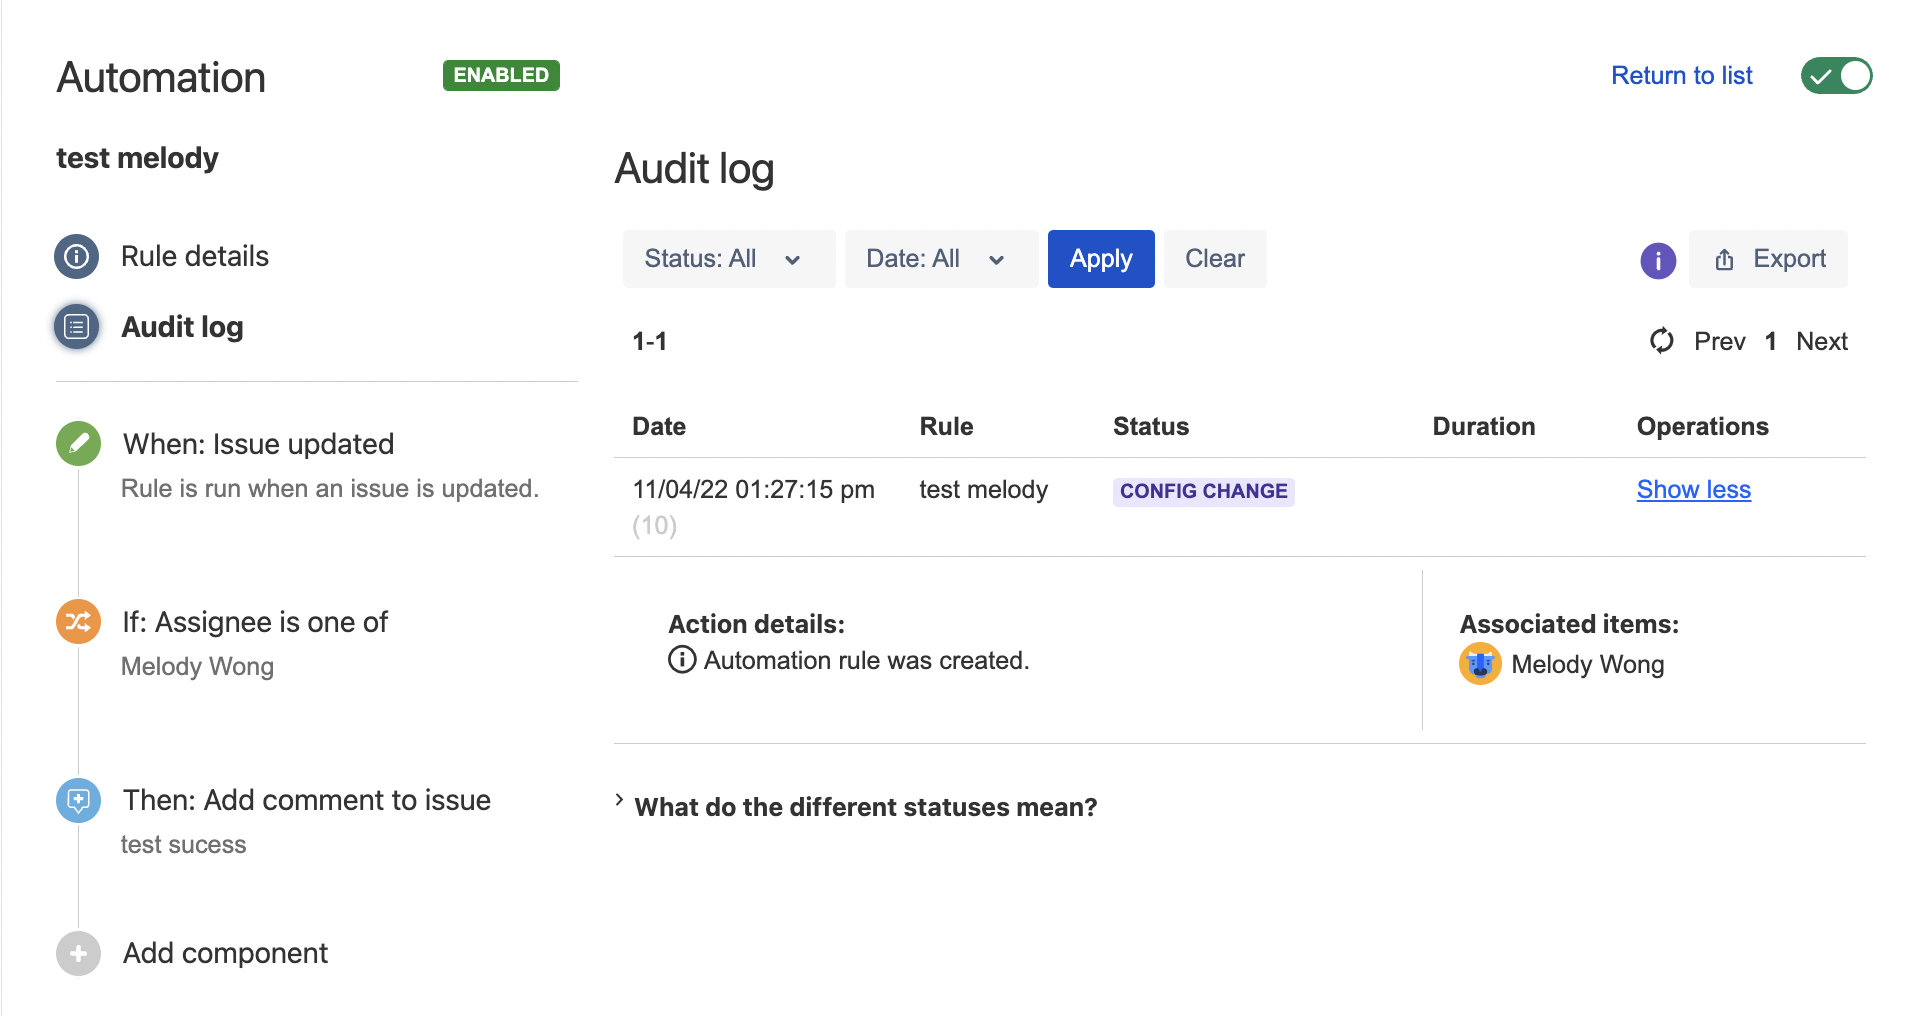Image resolution: width=1916 pixels, height=1016 pixels.
Task: Open the Status: All dropdown
Action: click(728, 259)
